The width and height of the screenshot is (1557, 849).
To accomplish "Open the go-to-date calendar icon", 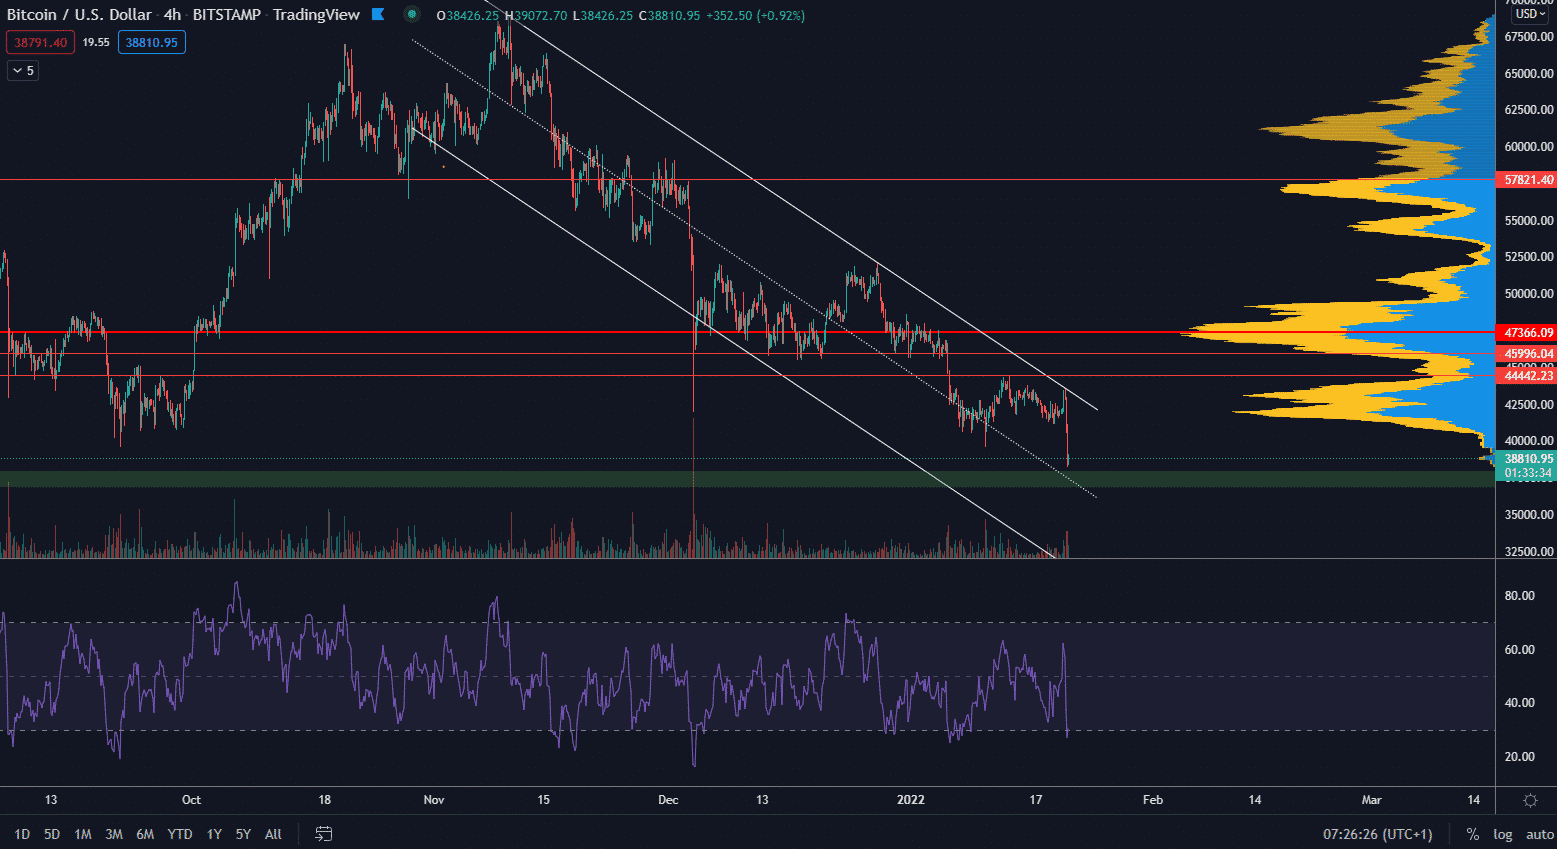I will tap(323, 834).
